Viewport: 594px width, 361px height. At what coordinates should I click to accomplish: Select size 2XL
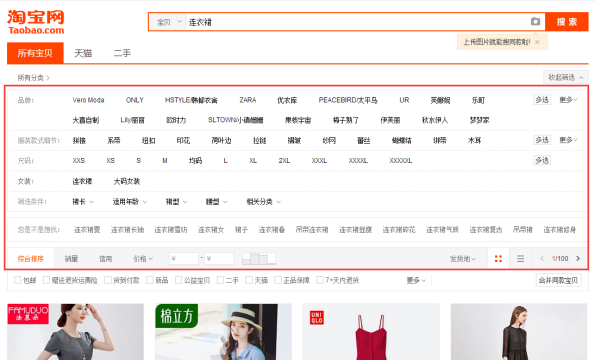point(284,161)
